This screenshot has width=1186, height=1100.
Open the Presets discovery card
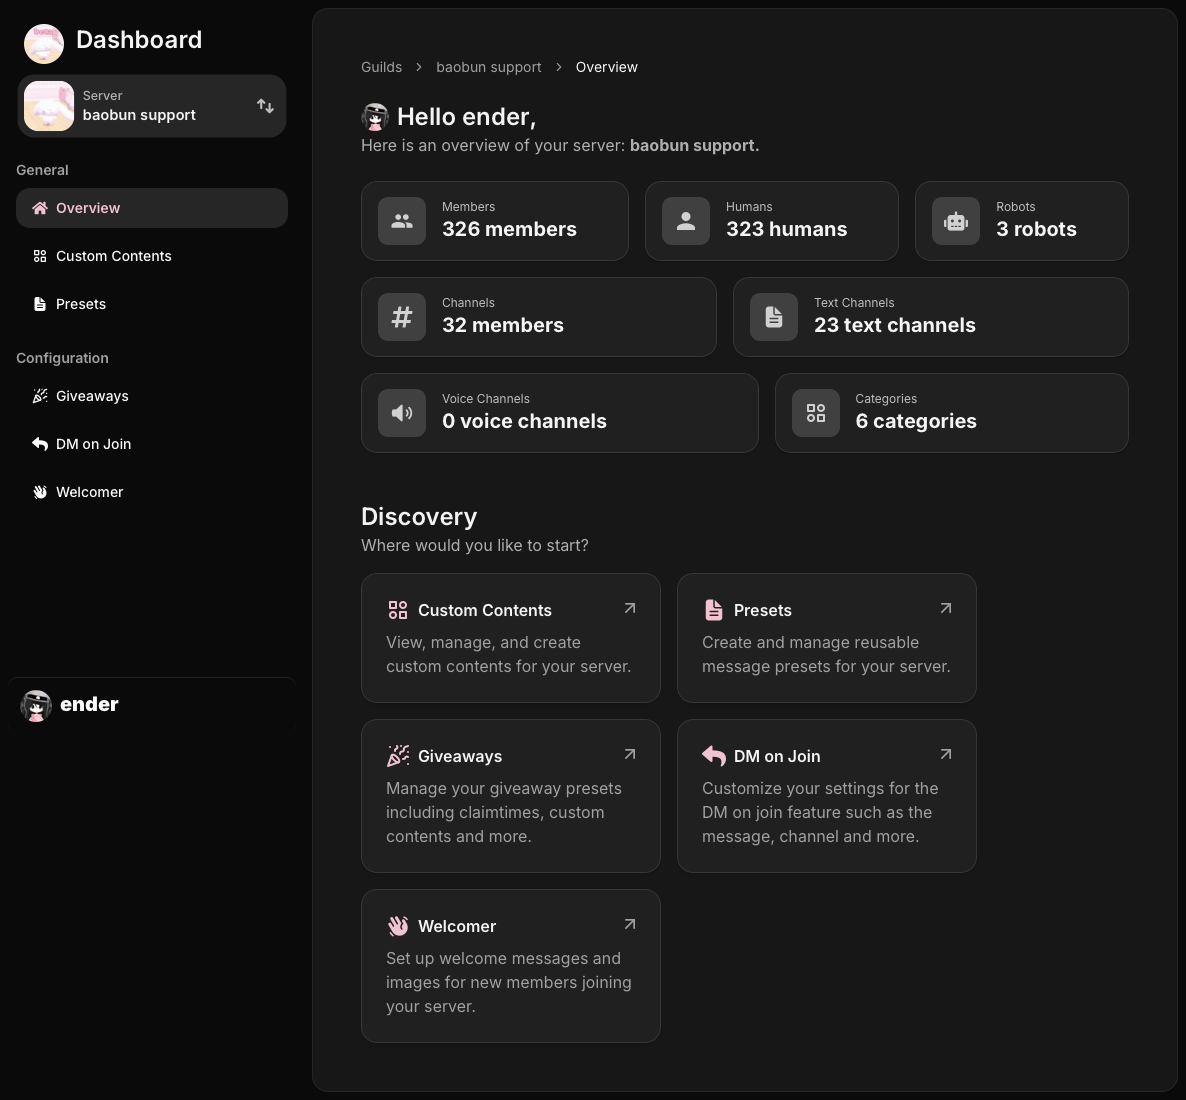(x=826, y=638)
